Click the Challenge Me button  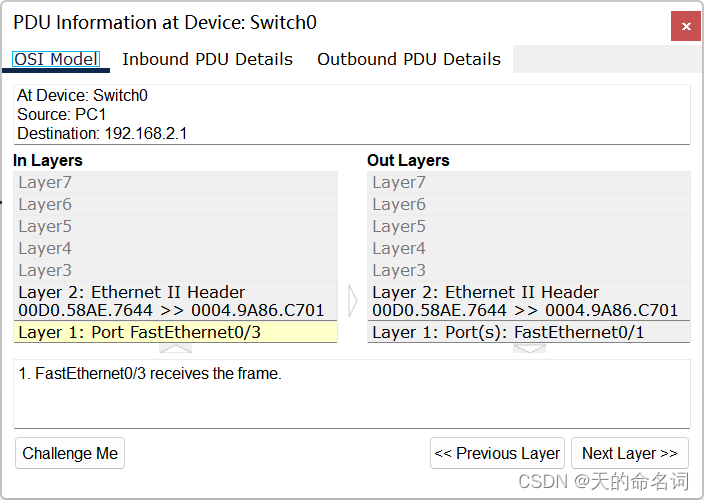[70, 453]
